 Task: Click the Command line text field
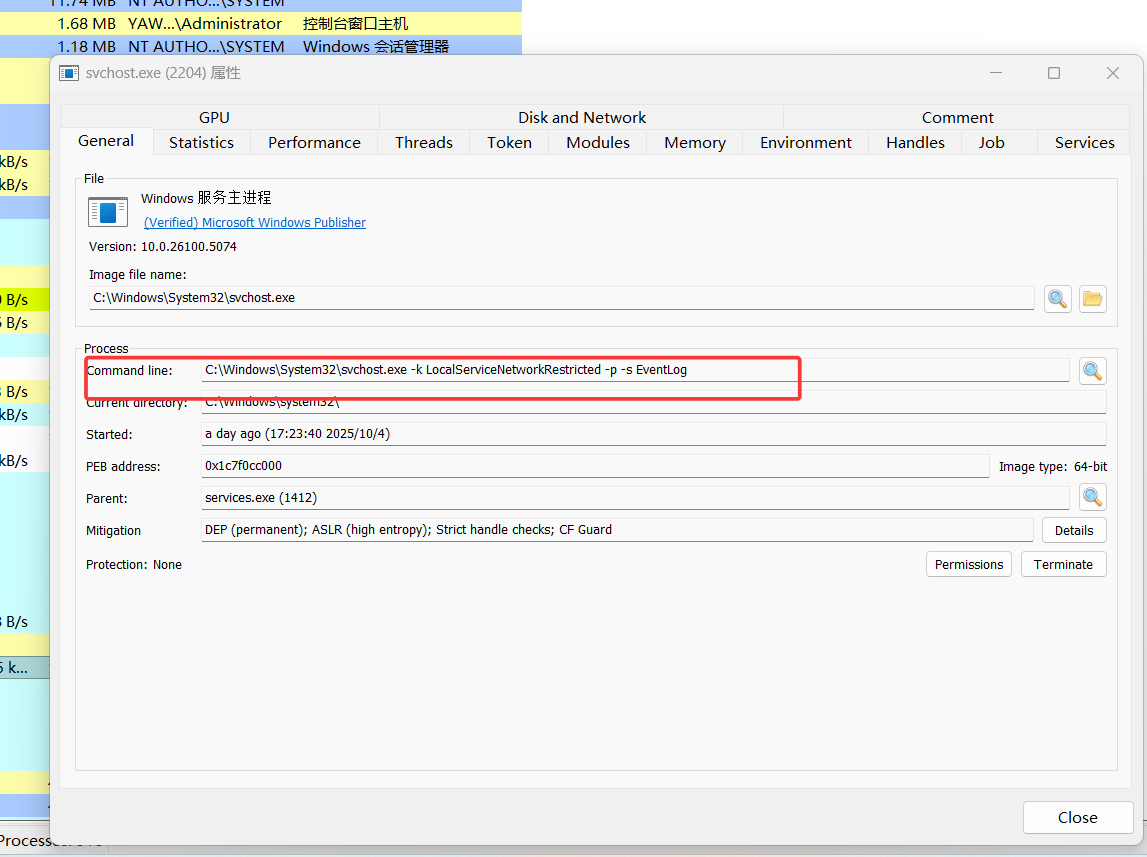click(635, 370)
